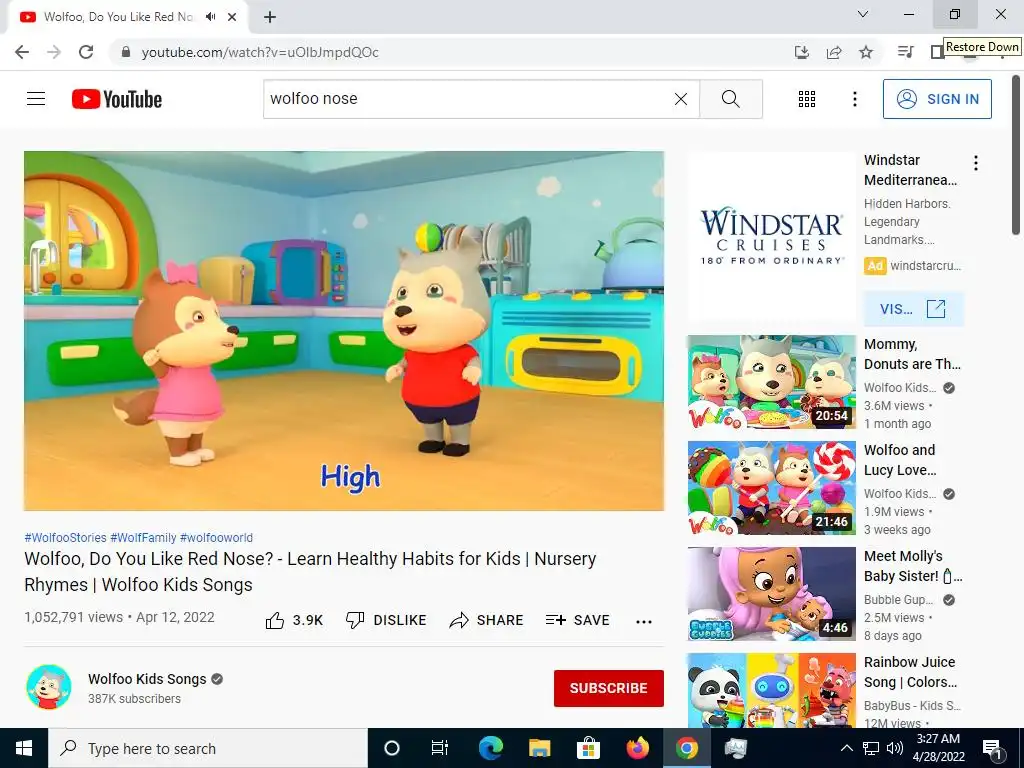
Task: Open Microsoft Store from taskbar
Action: tap(588, 748)
